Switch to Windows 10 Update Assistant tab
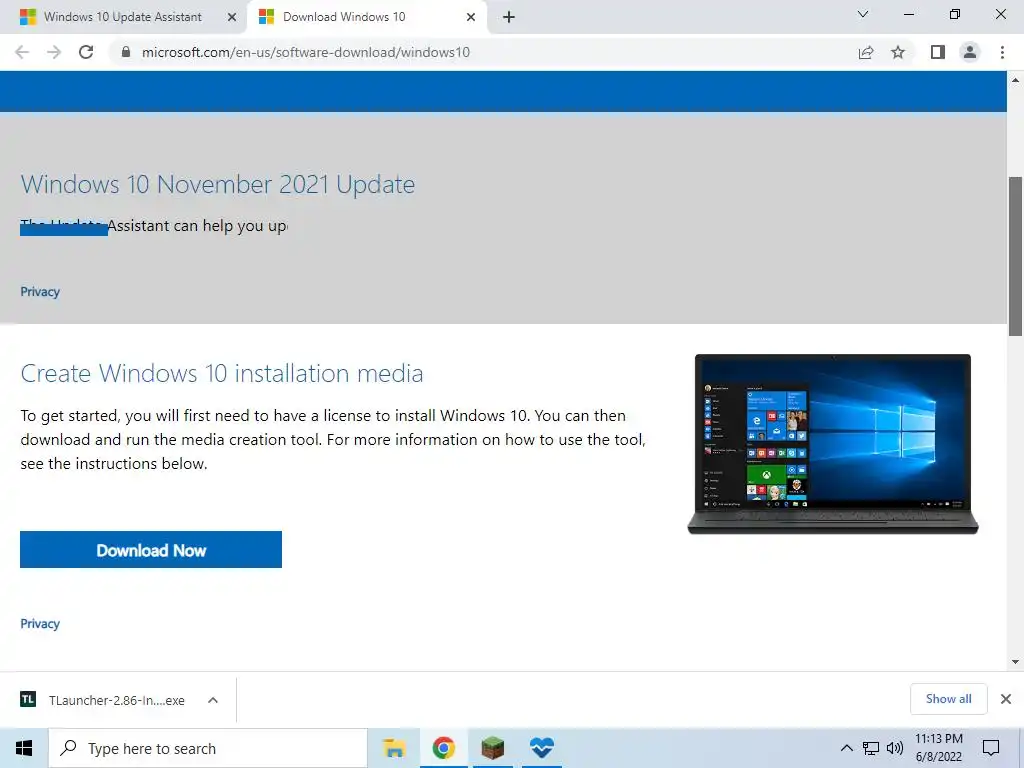Image resolution: width=1024 pixels, height=768 pixels. pyautogui.click(x=123, y=17)
